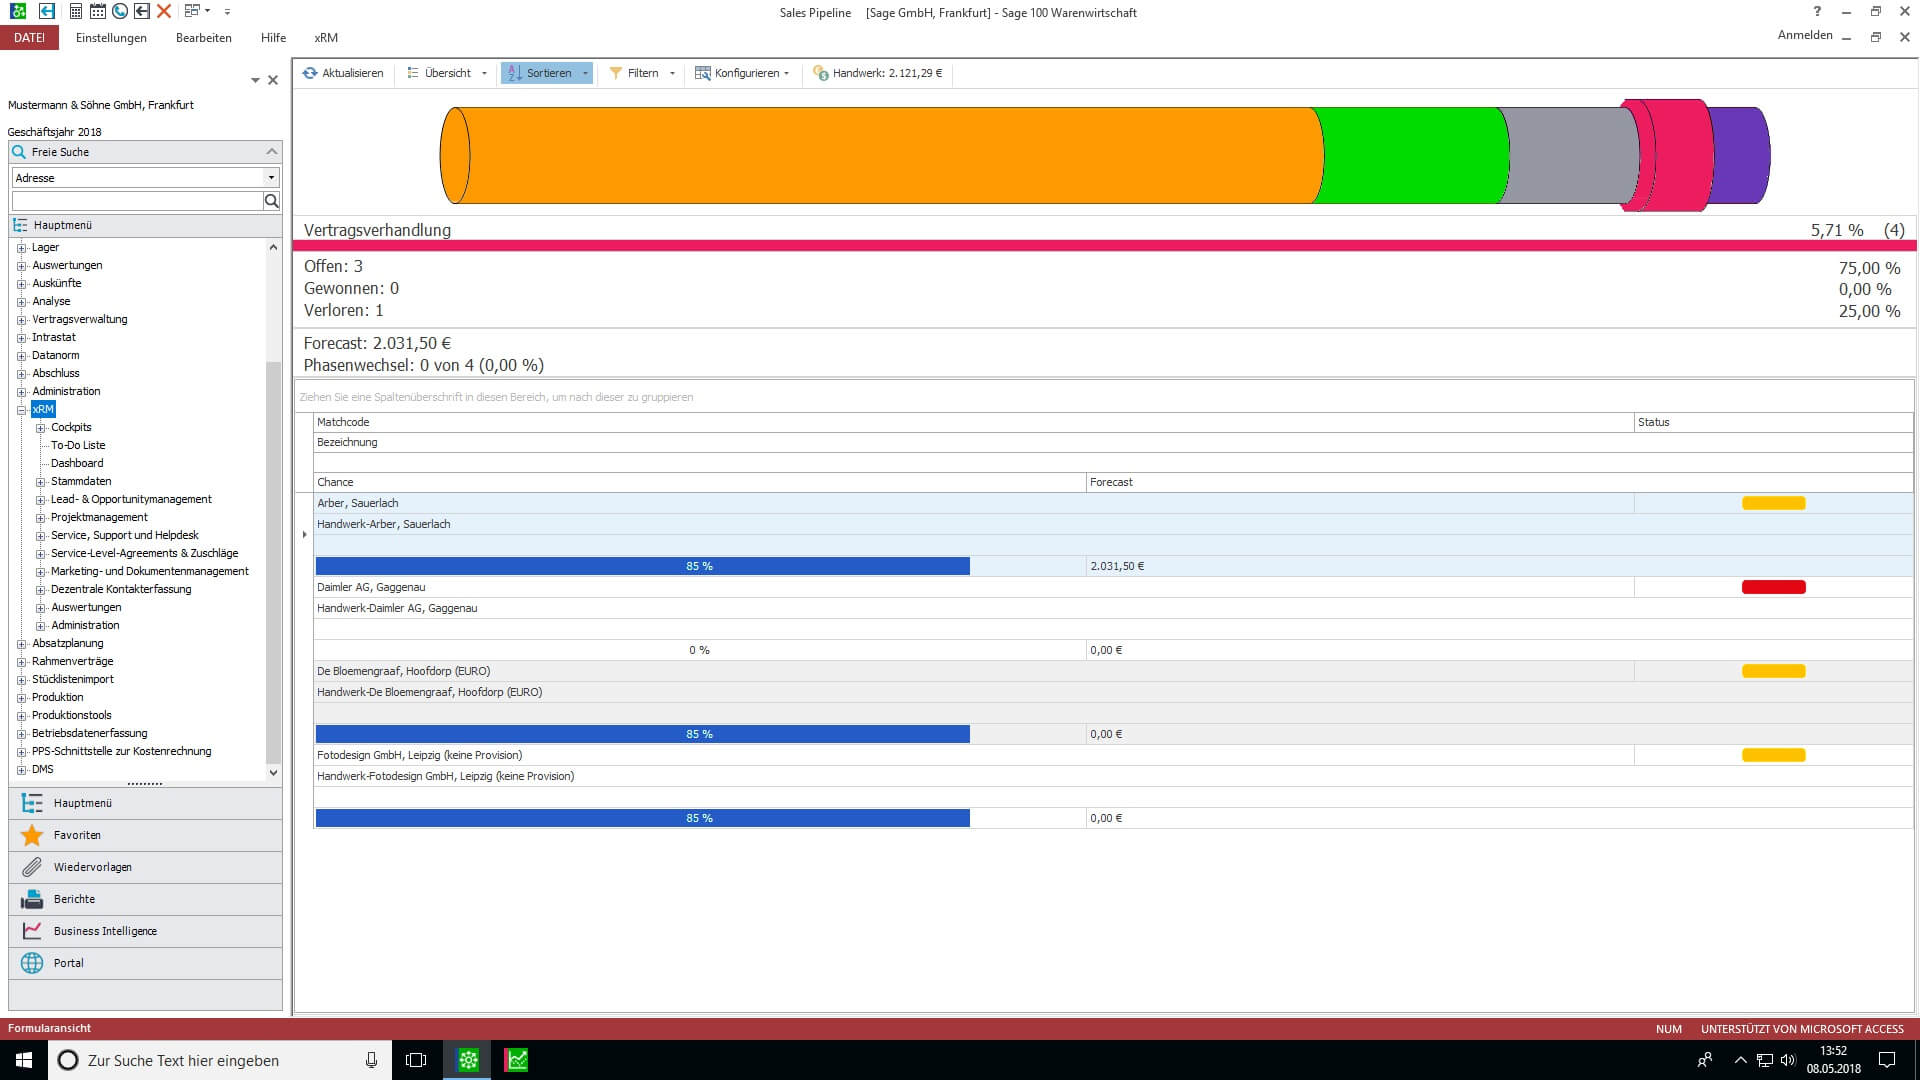The width and height of the screenshot is (1920, 1080).
Task: Open the Filtern toolbar option
Action: coord(642,73)
